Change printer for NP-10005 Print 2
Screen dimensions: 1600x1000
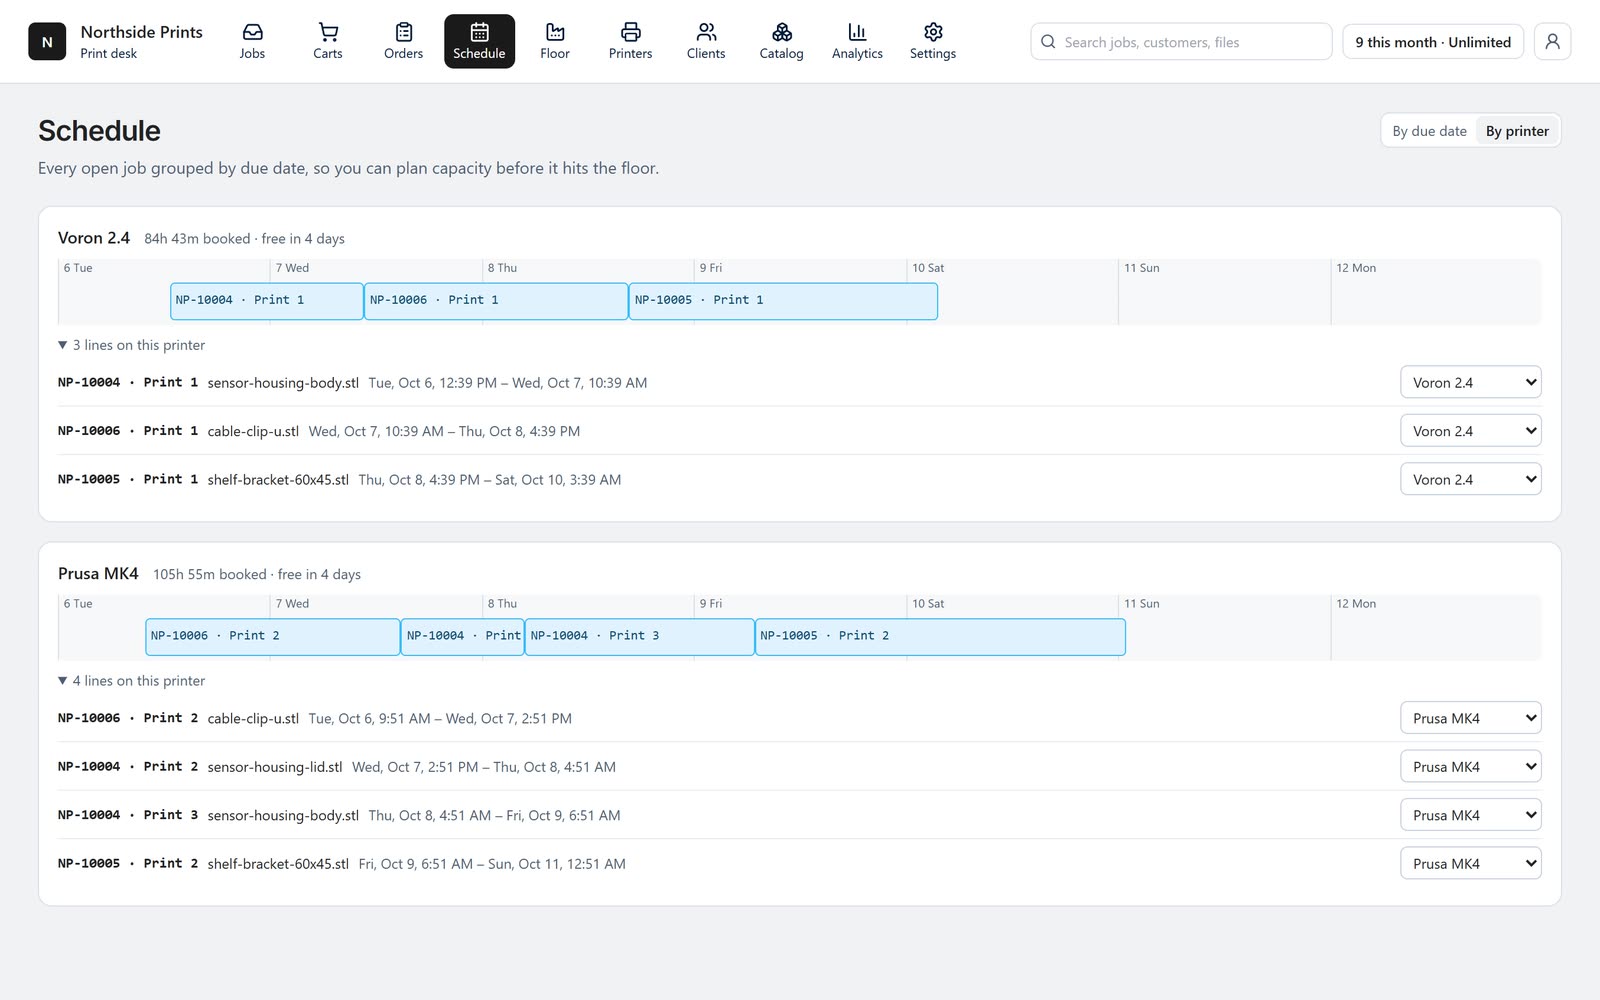[x=1470, y=864]
